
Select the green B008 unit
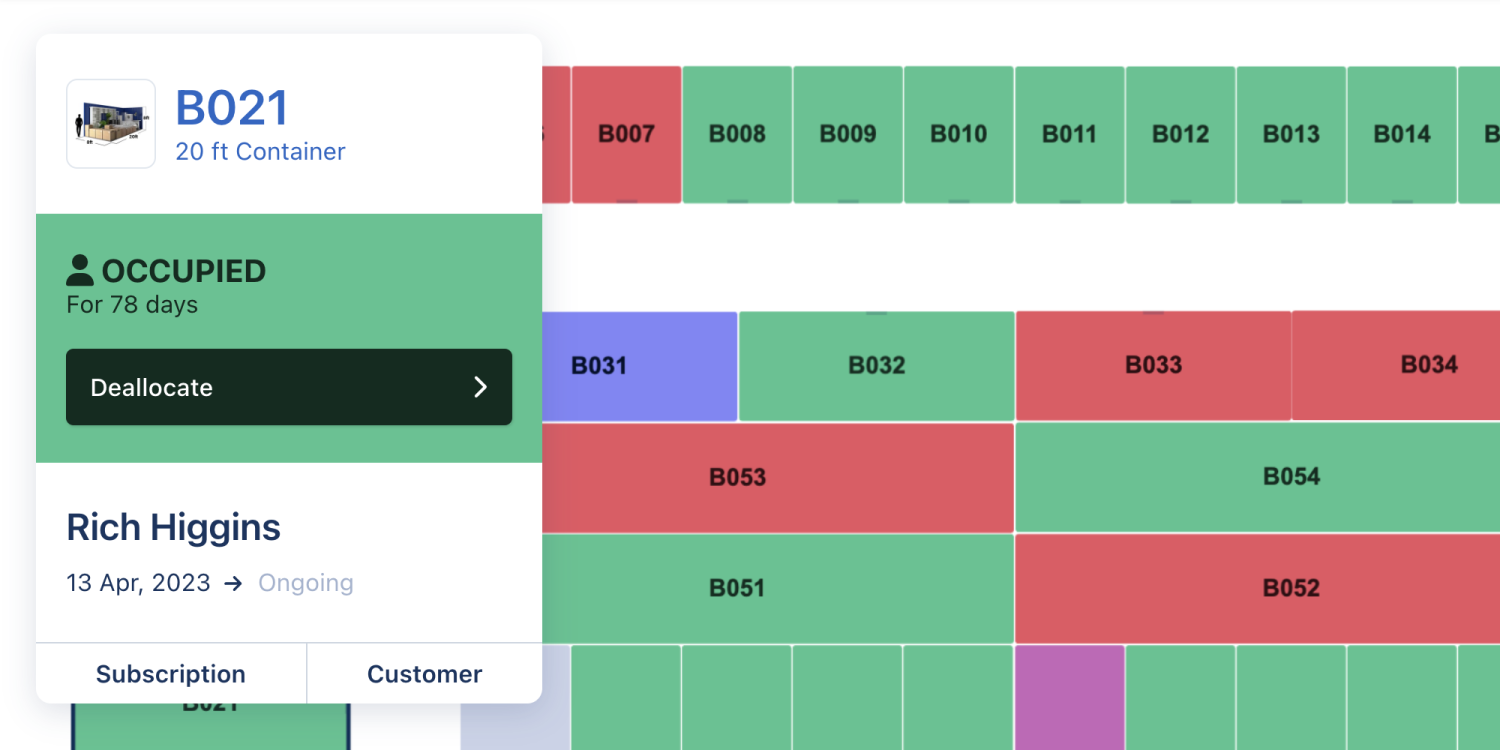point(737,134)
